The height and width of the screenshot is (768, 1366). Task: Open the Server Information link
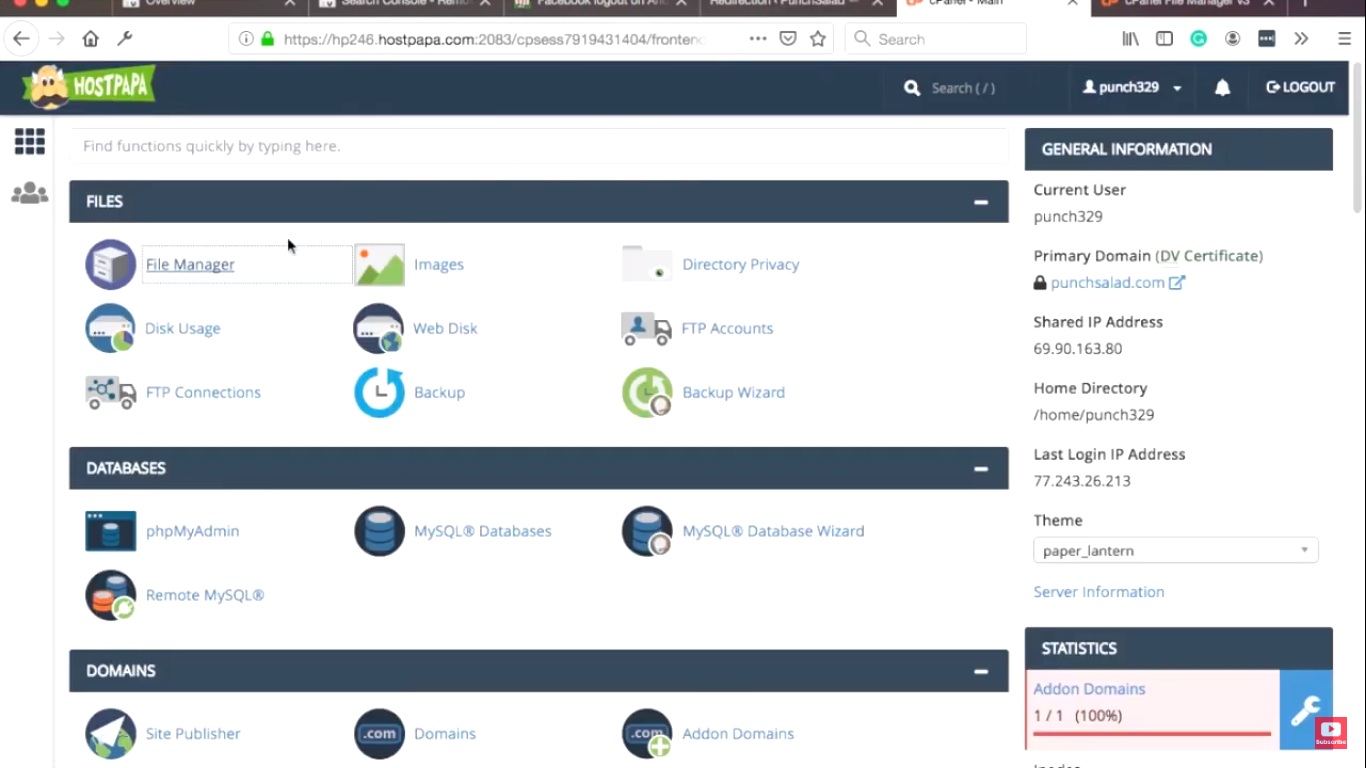click(1099, 592)
